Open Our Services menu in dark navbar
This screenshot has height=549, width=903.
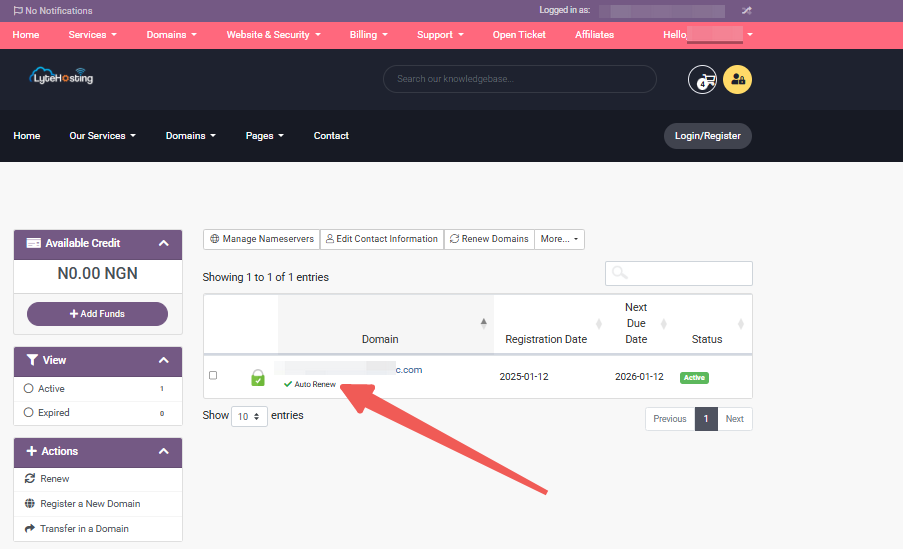click(x=103, y=136)
